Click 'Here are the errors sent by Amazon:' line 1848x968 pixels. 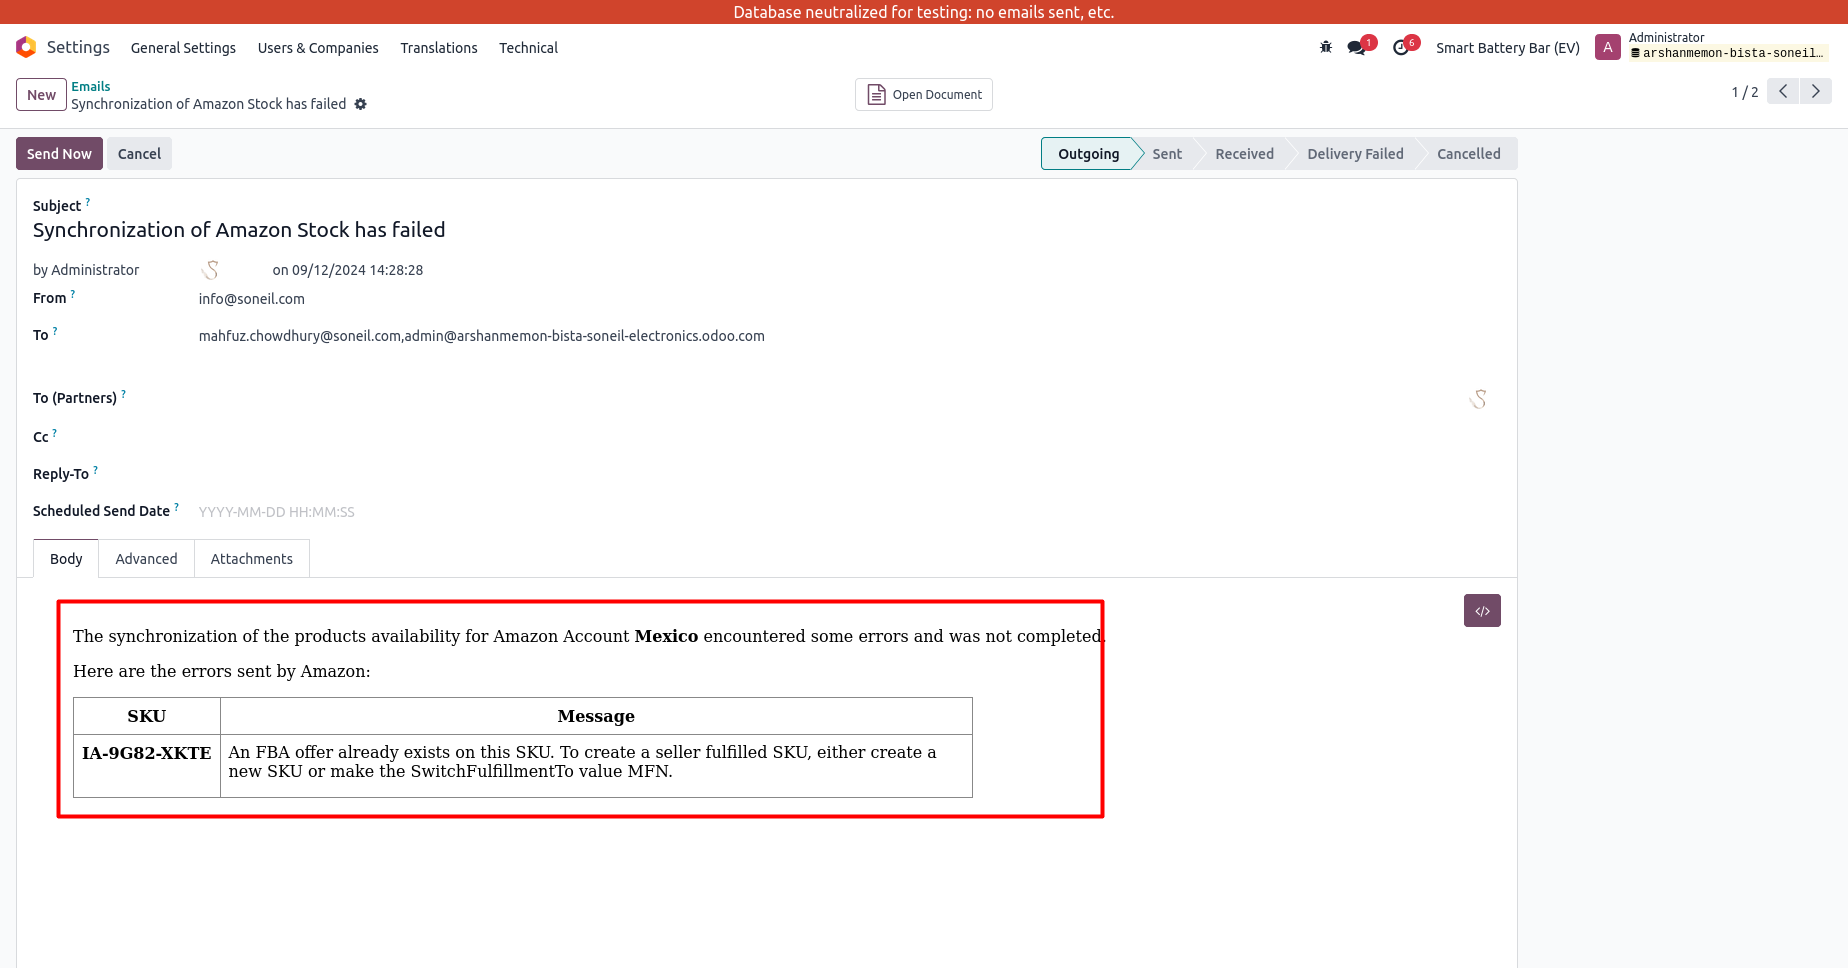221,671
